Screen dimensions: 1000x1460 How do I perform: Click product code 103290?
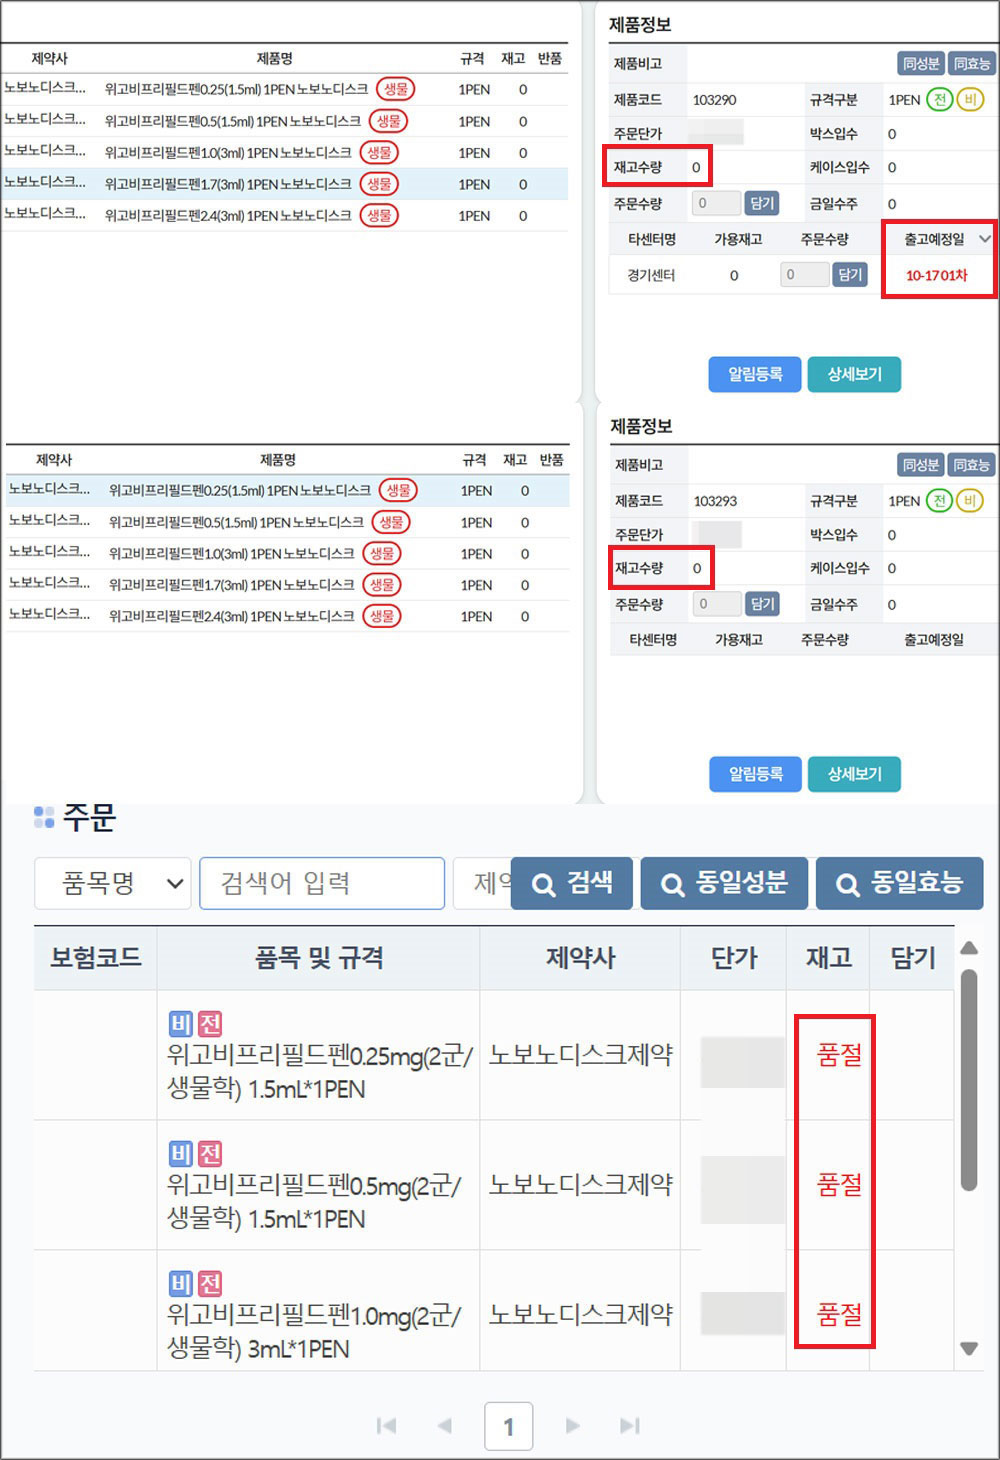click(x=714, y=100)
